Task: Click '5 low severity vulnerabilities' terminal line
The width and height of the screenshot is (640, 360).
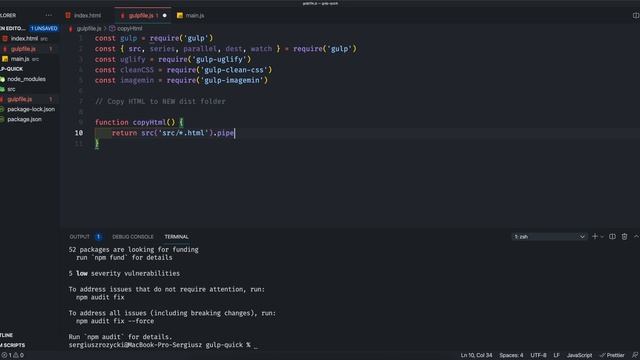Action: [x=124, y=273]
